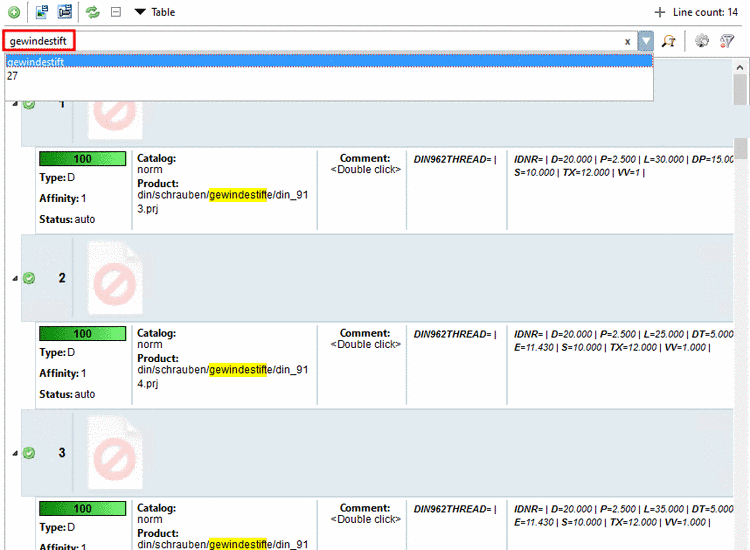Click the Comment <Double click> cell for din_913.prj
750x550 pixels.
[365, 164]
